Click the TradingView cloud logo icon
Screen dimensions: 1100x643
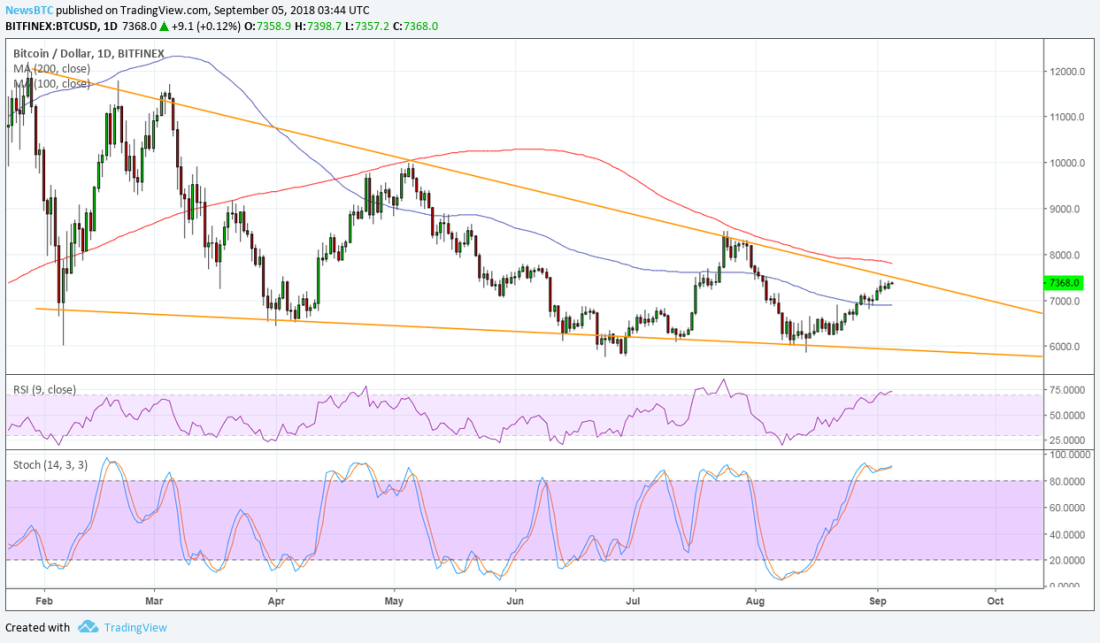[88, 626]
